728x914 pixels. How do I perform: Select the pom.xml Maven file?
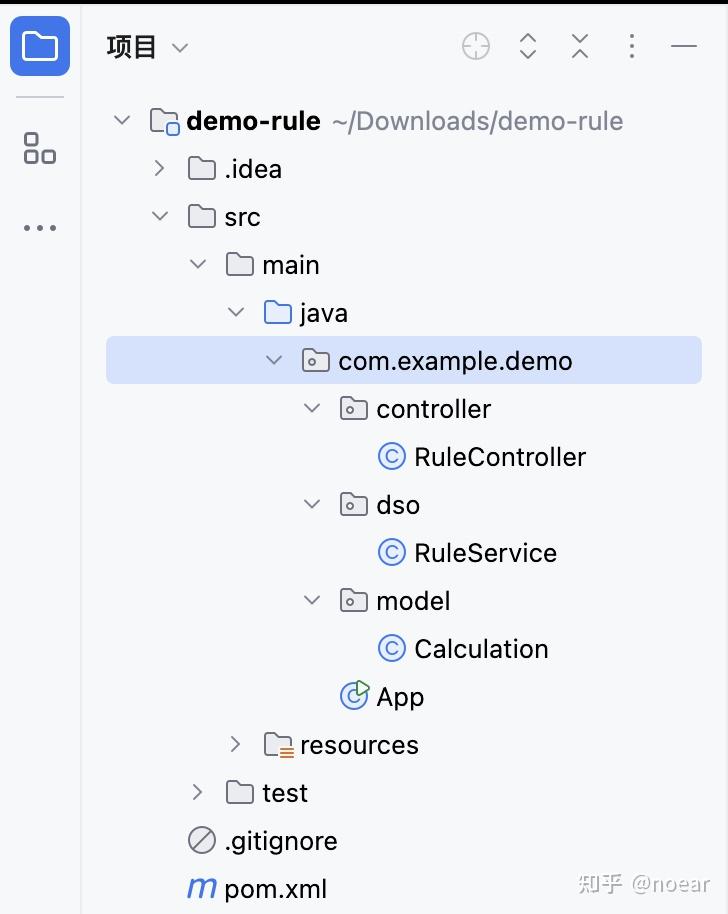coord(275,889)
